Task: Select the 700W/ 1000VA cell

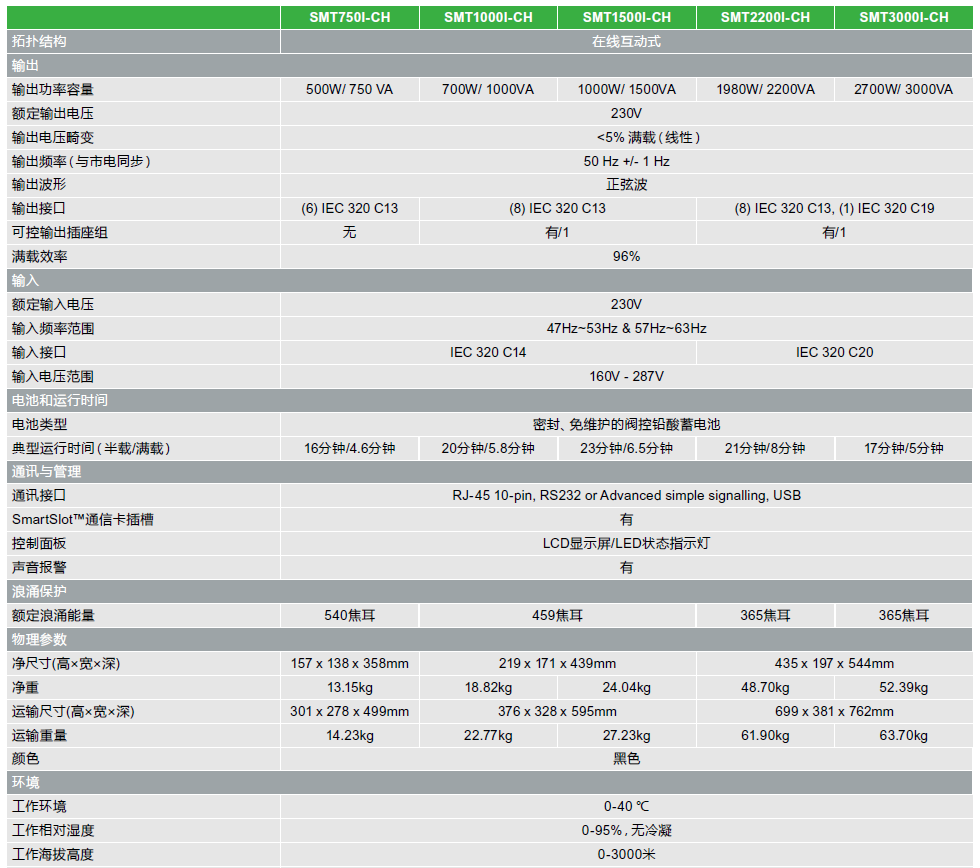Action: [x=488, y=89]
